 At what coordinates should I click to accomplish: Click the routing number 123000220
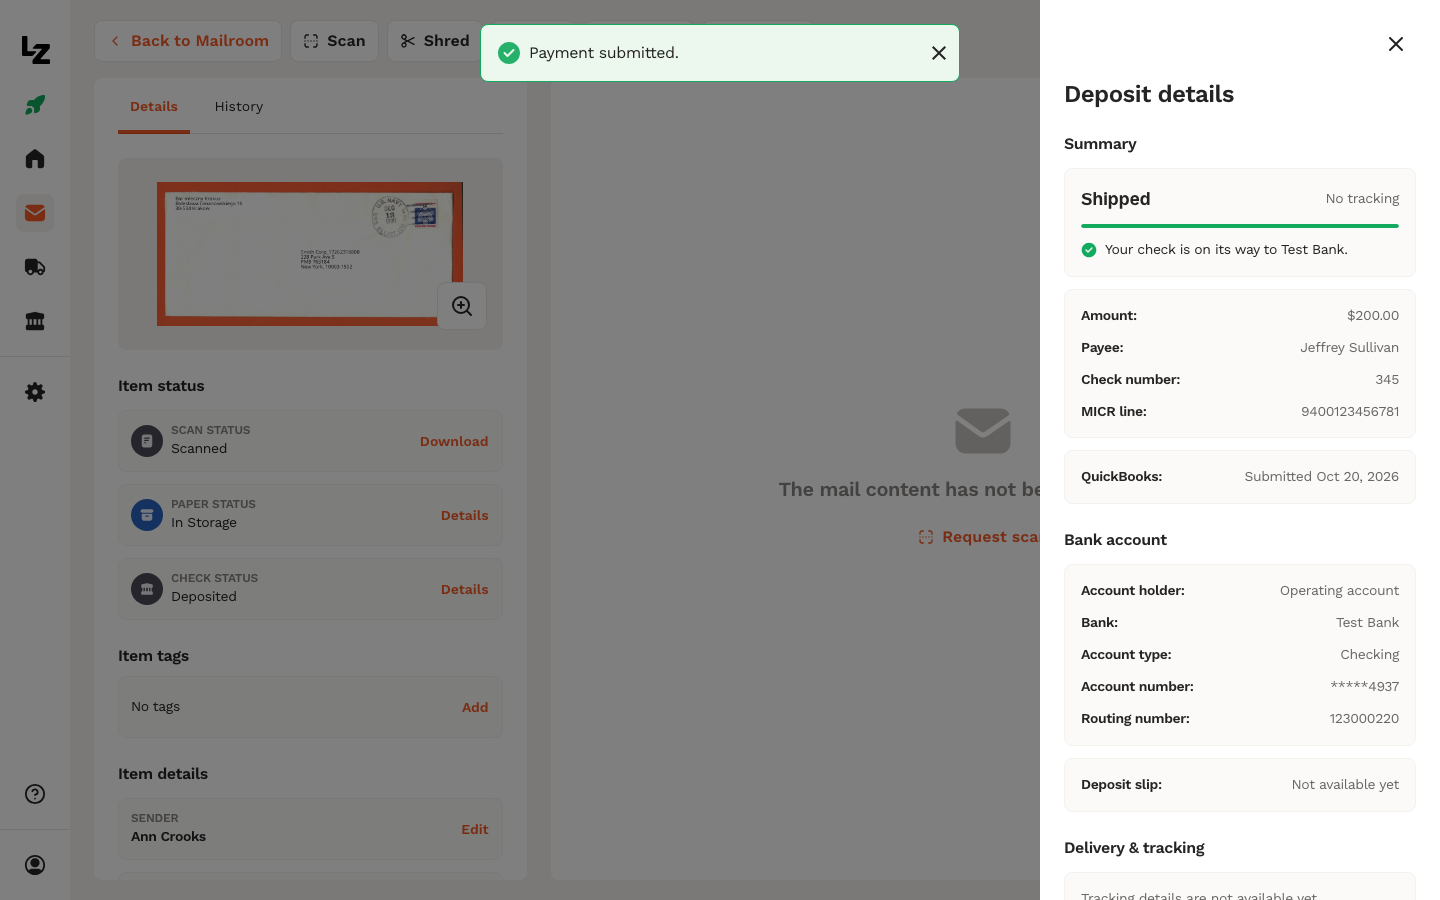point(1364,719)
